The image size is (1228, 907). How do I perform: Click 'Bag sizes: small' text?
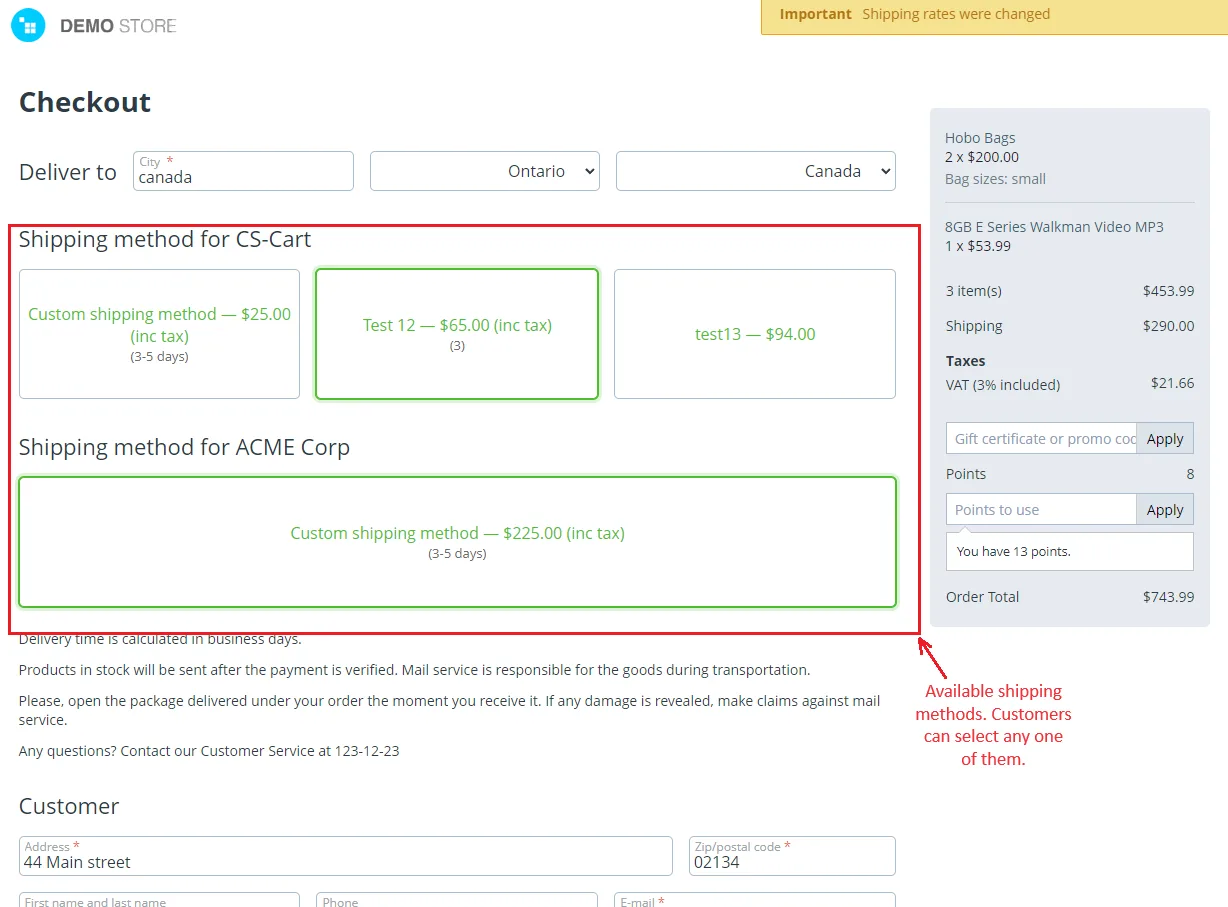[x=995, y=179]
